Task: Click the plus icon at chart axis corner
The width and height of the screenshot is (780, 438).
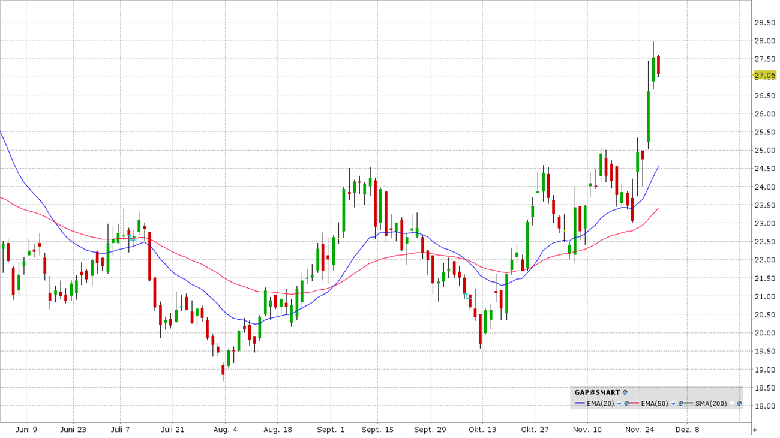Action: point(755,430)
